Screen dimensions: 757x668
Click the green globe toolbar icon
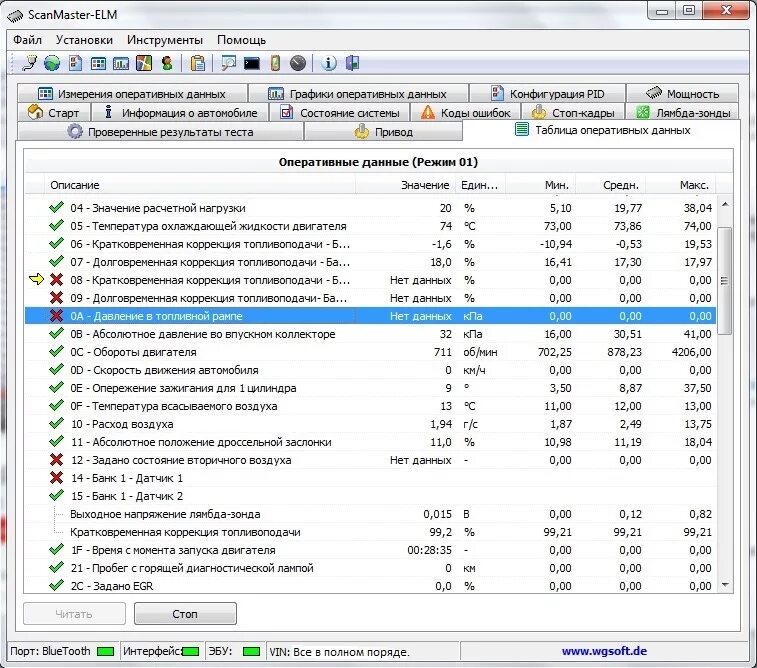click(x=52, y=63)
